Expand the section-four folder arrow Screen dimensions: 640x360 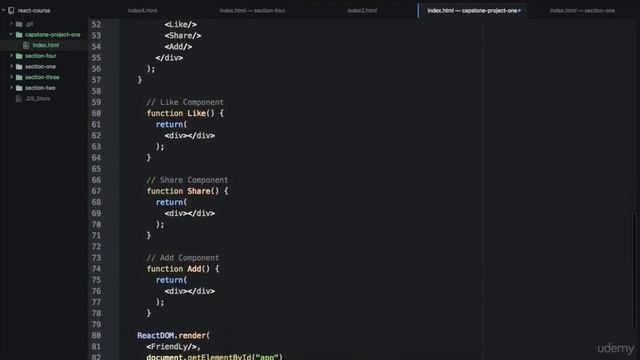point(11,56)
